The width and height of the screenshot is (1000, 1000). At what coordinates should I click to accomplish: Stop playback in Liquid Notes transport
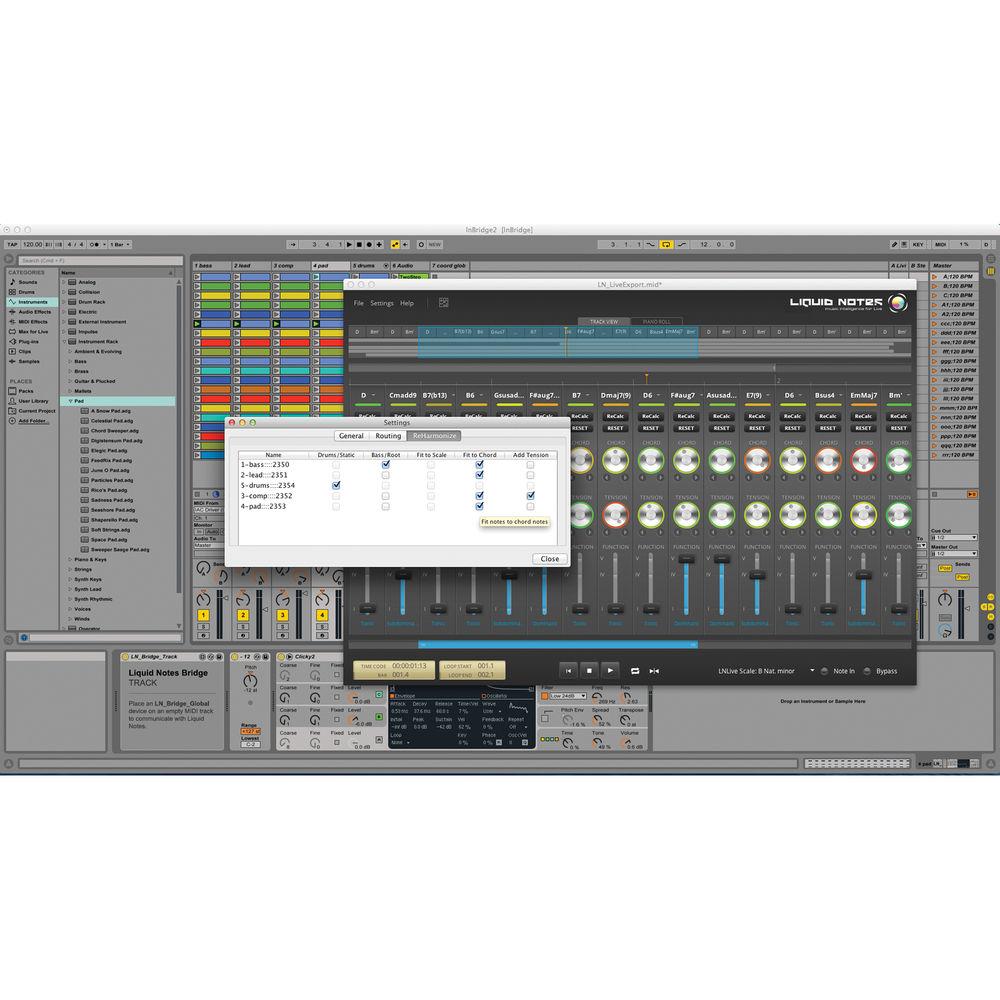pyautogui.click(x=589, y=671)
